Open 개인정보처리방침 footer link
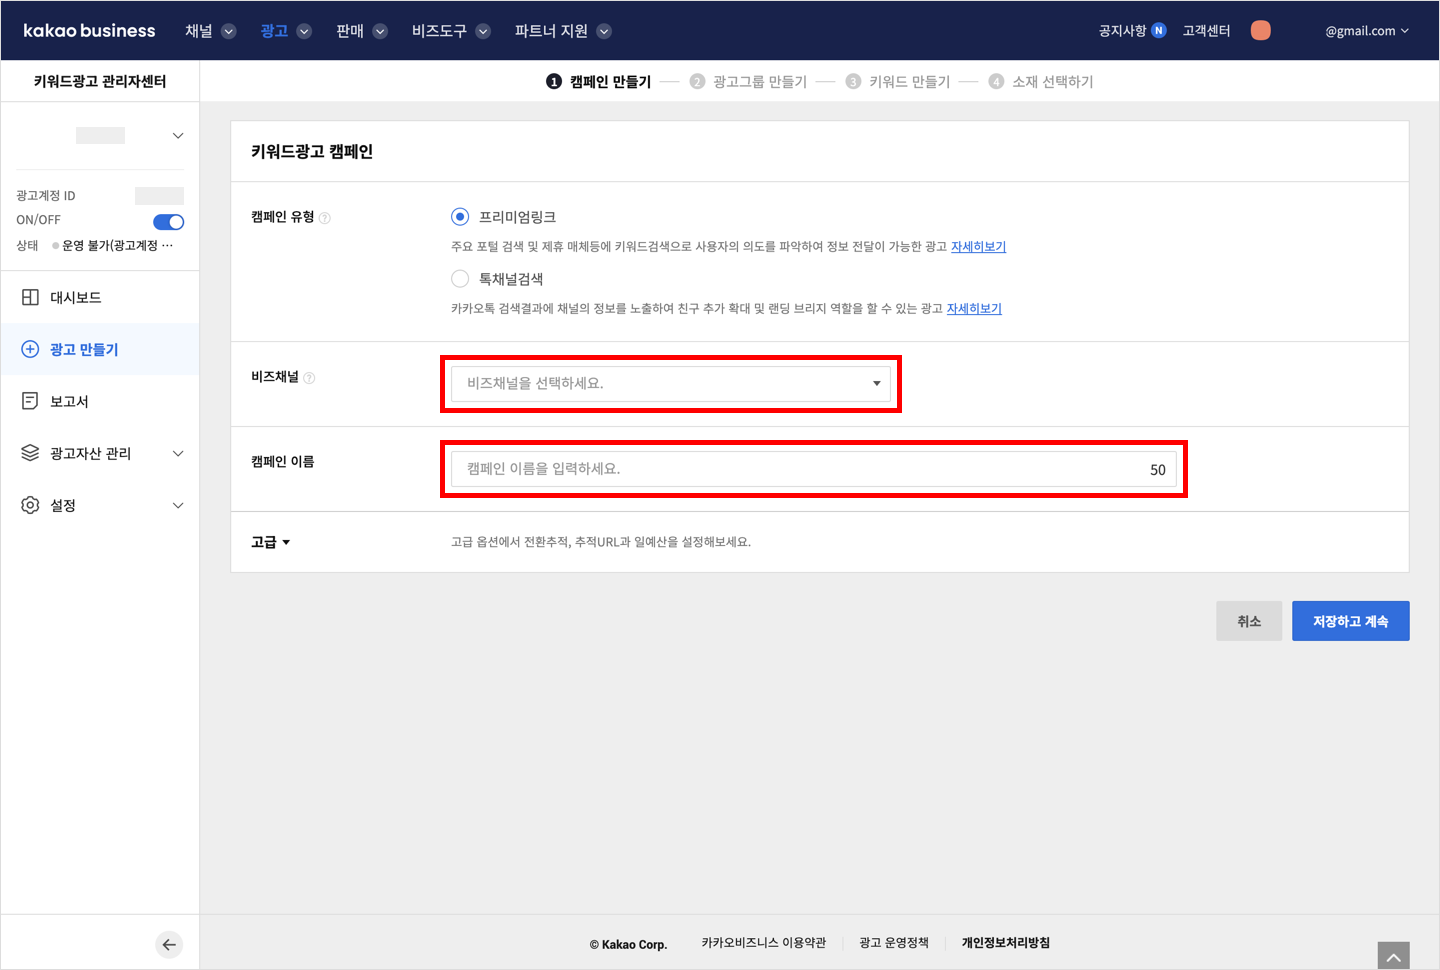 click(1006, 943)
